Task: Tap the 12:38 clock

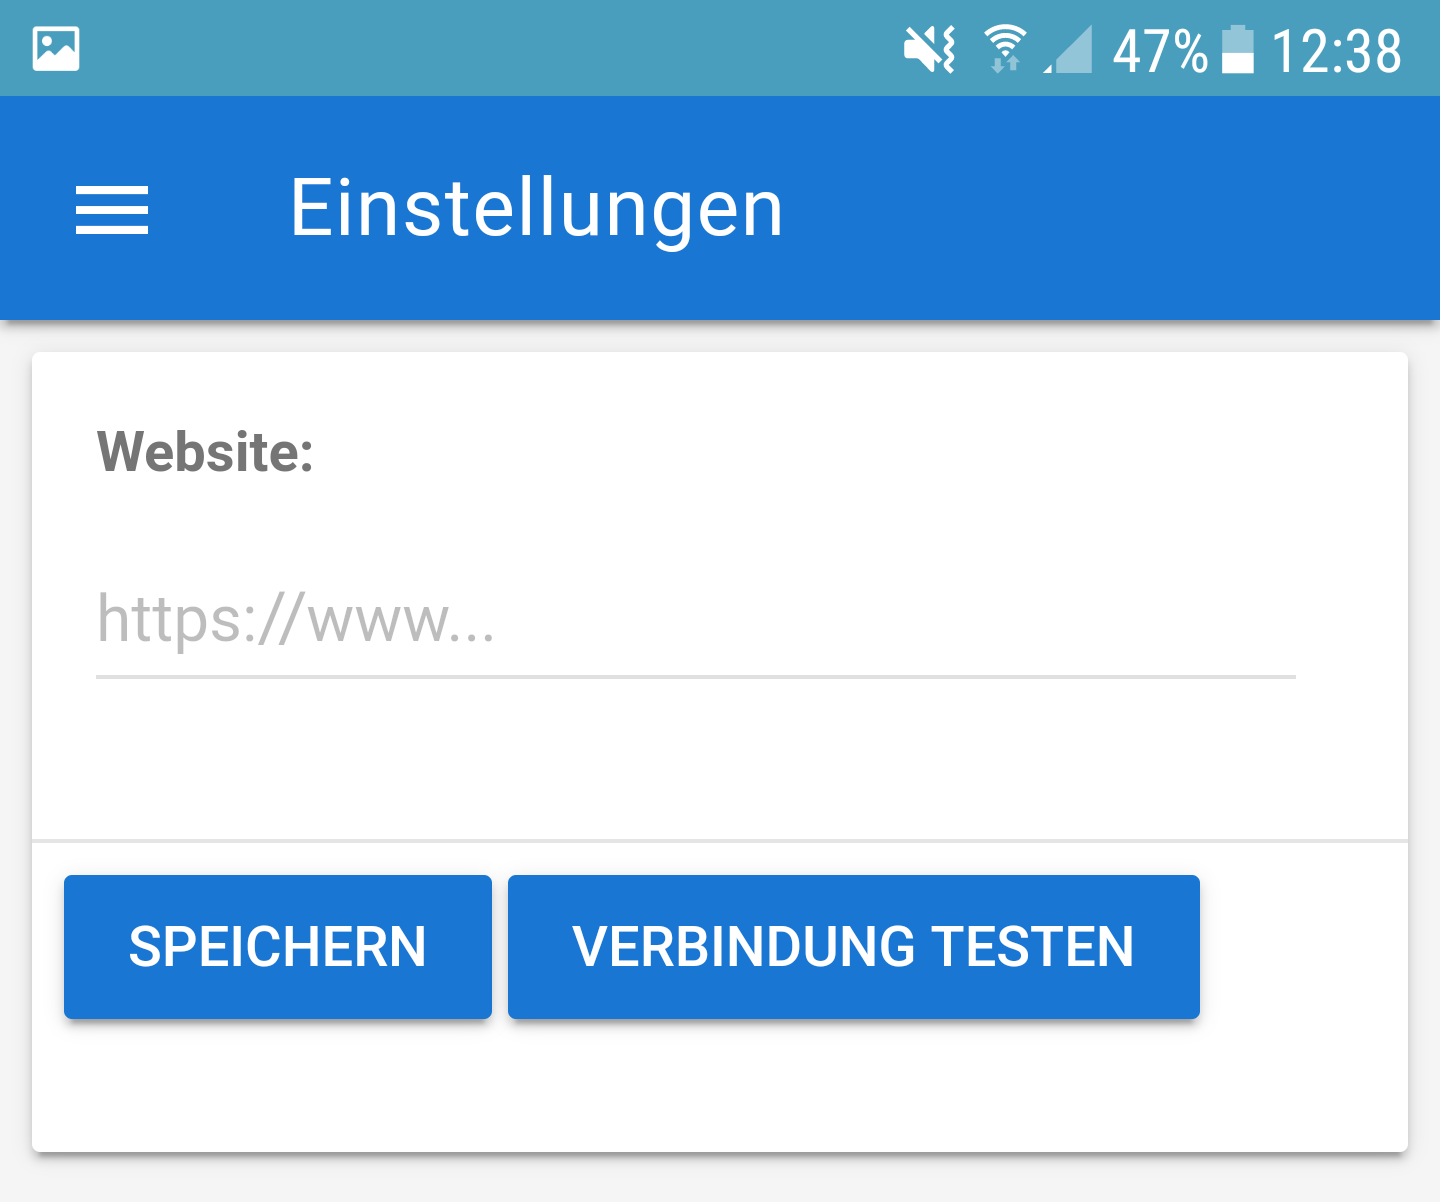Action: 1336,51
